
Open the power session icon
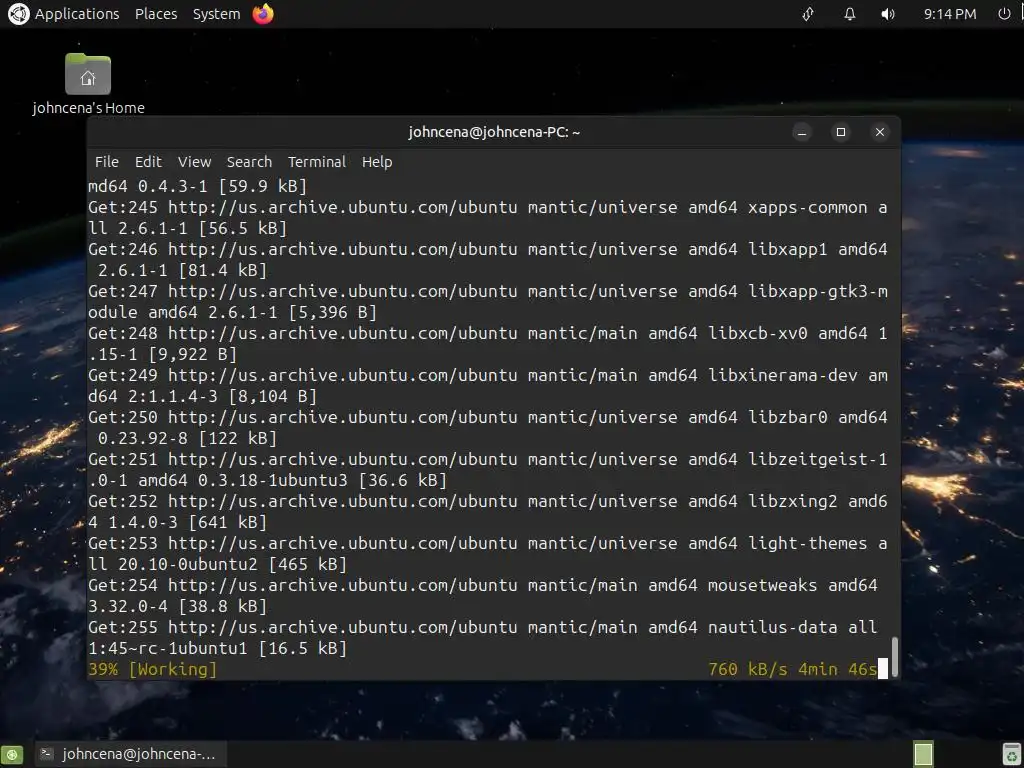(1004, 14)
